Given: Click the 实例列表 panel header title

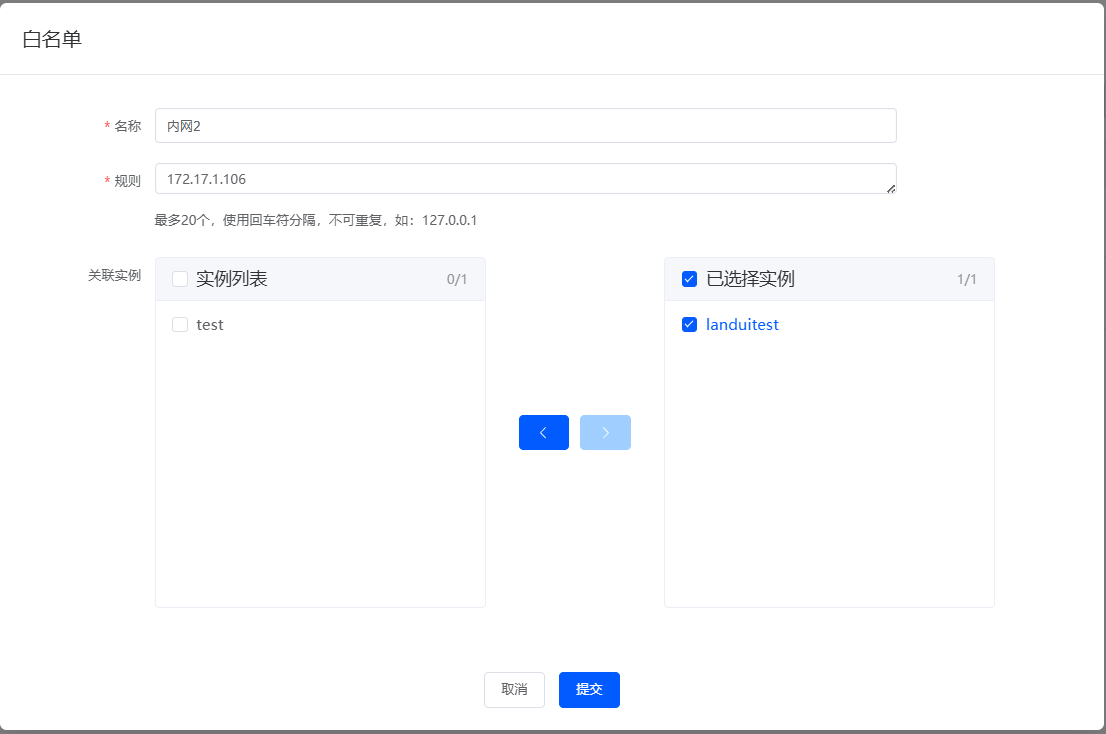Looking at the screenshot, I should click(232, 279).
